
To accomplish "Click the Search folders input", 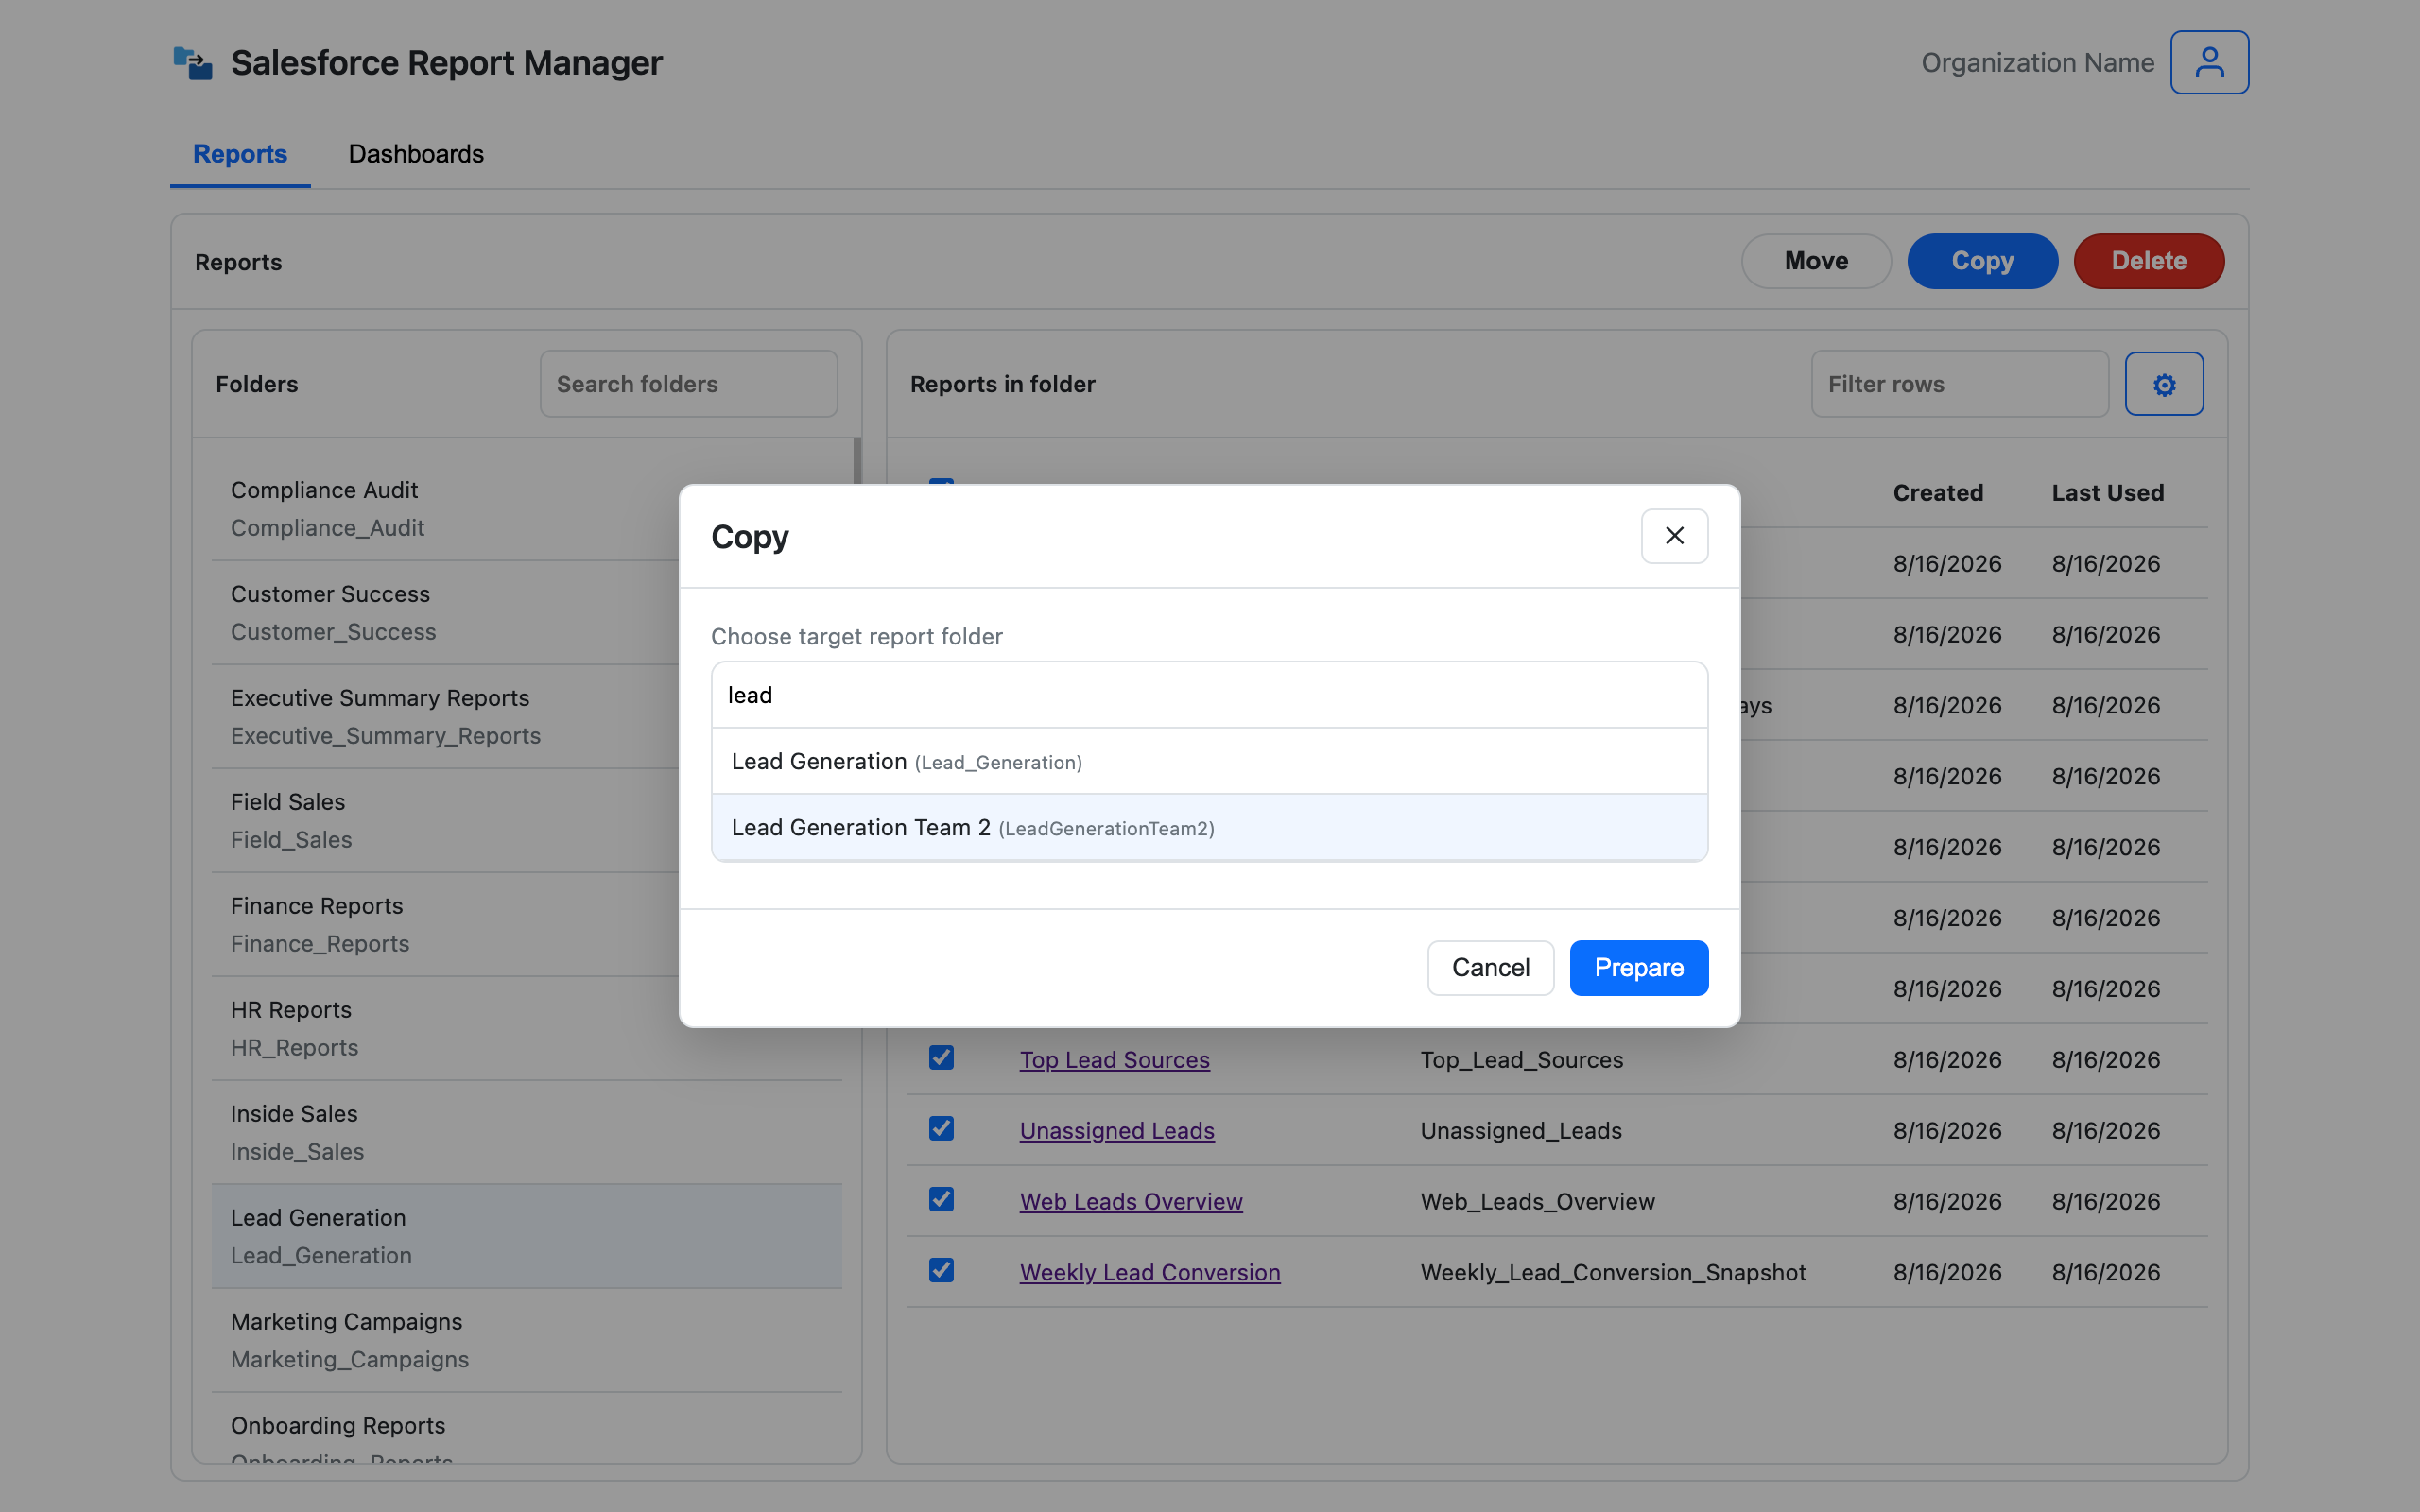I will pyautogui.click(x=688, y=384).
